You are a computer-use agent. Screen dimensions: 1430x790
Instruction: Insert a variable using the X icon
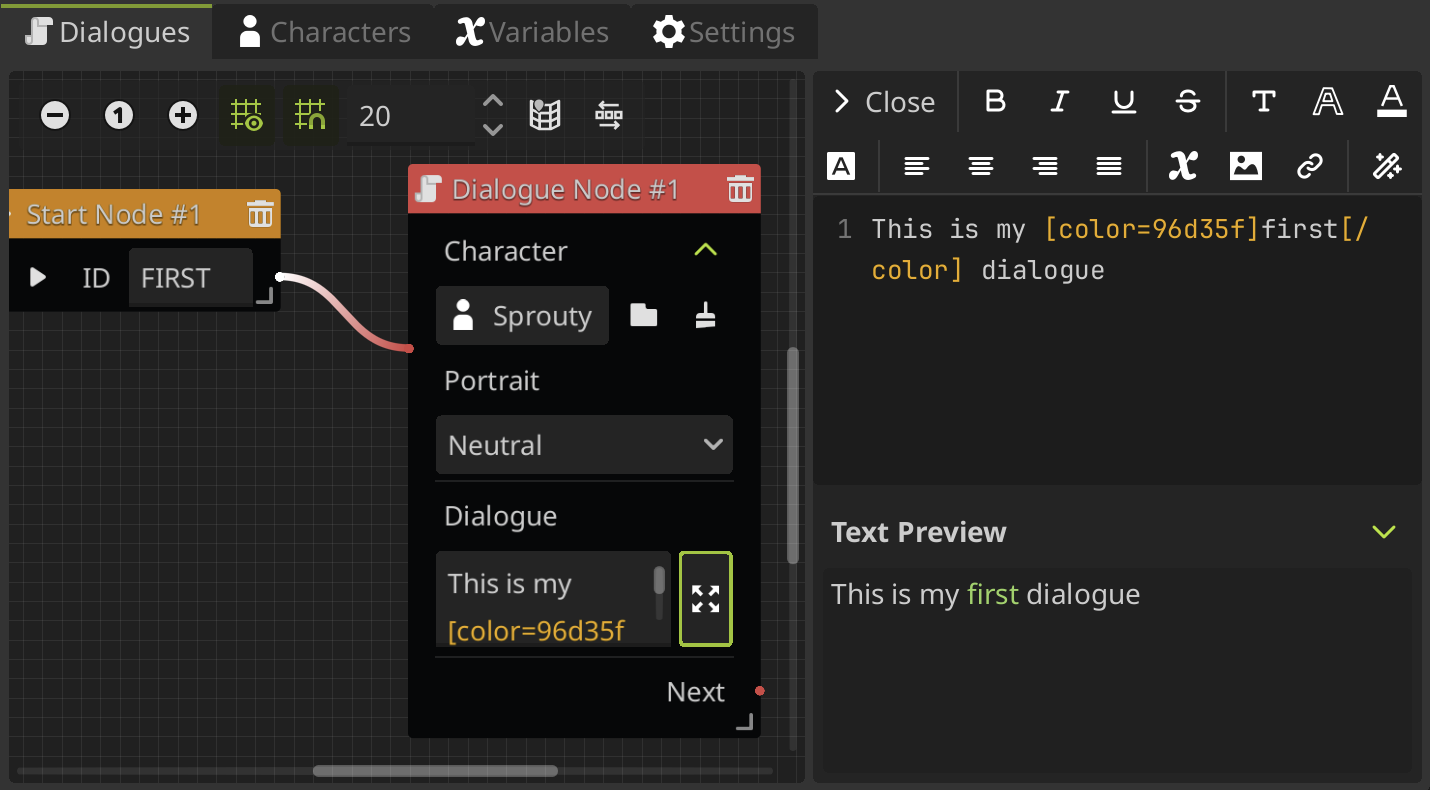pos(1182,166)
